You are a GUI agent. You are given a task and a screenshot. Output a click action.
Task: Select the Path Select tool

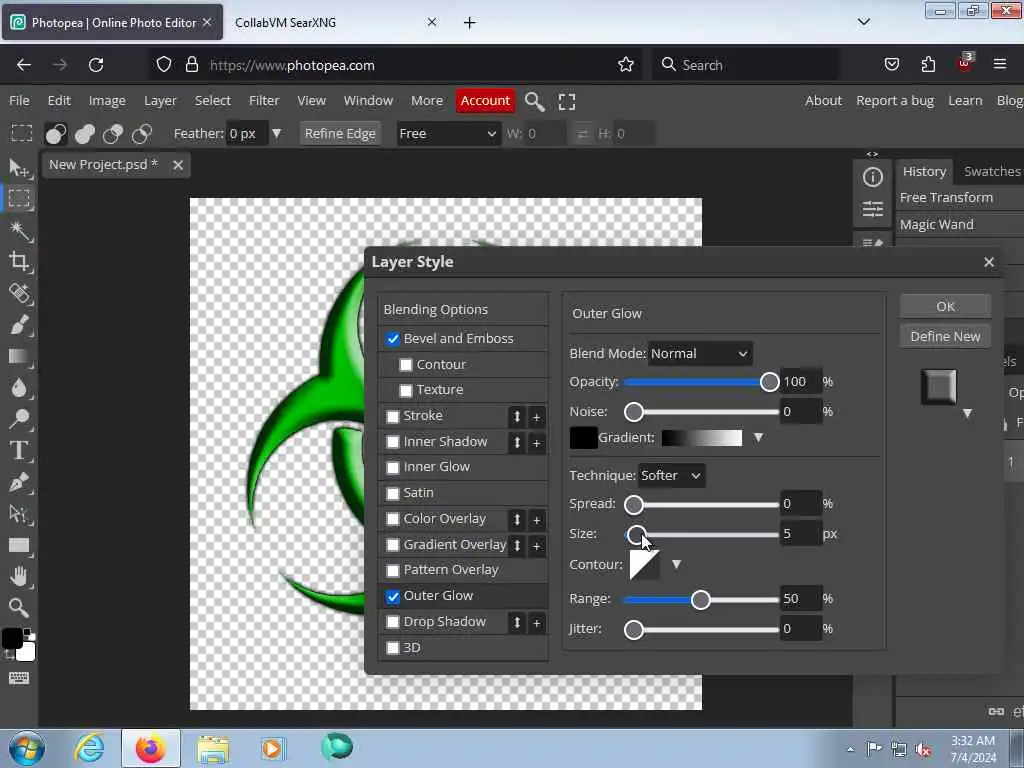[19, 514]
